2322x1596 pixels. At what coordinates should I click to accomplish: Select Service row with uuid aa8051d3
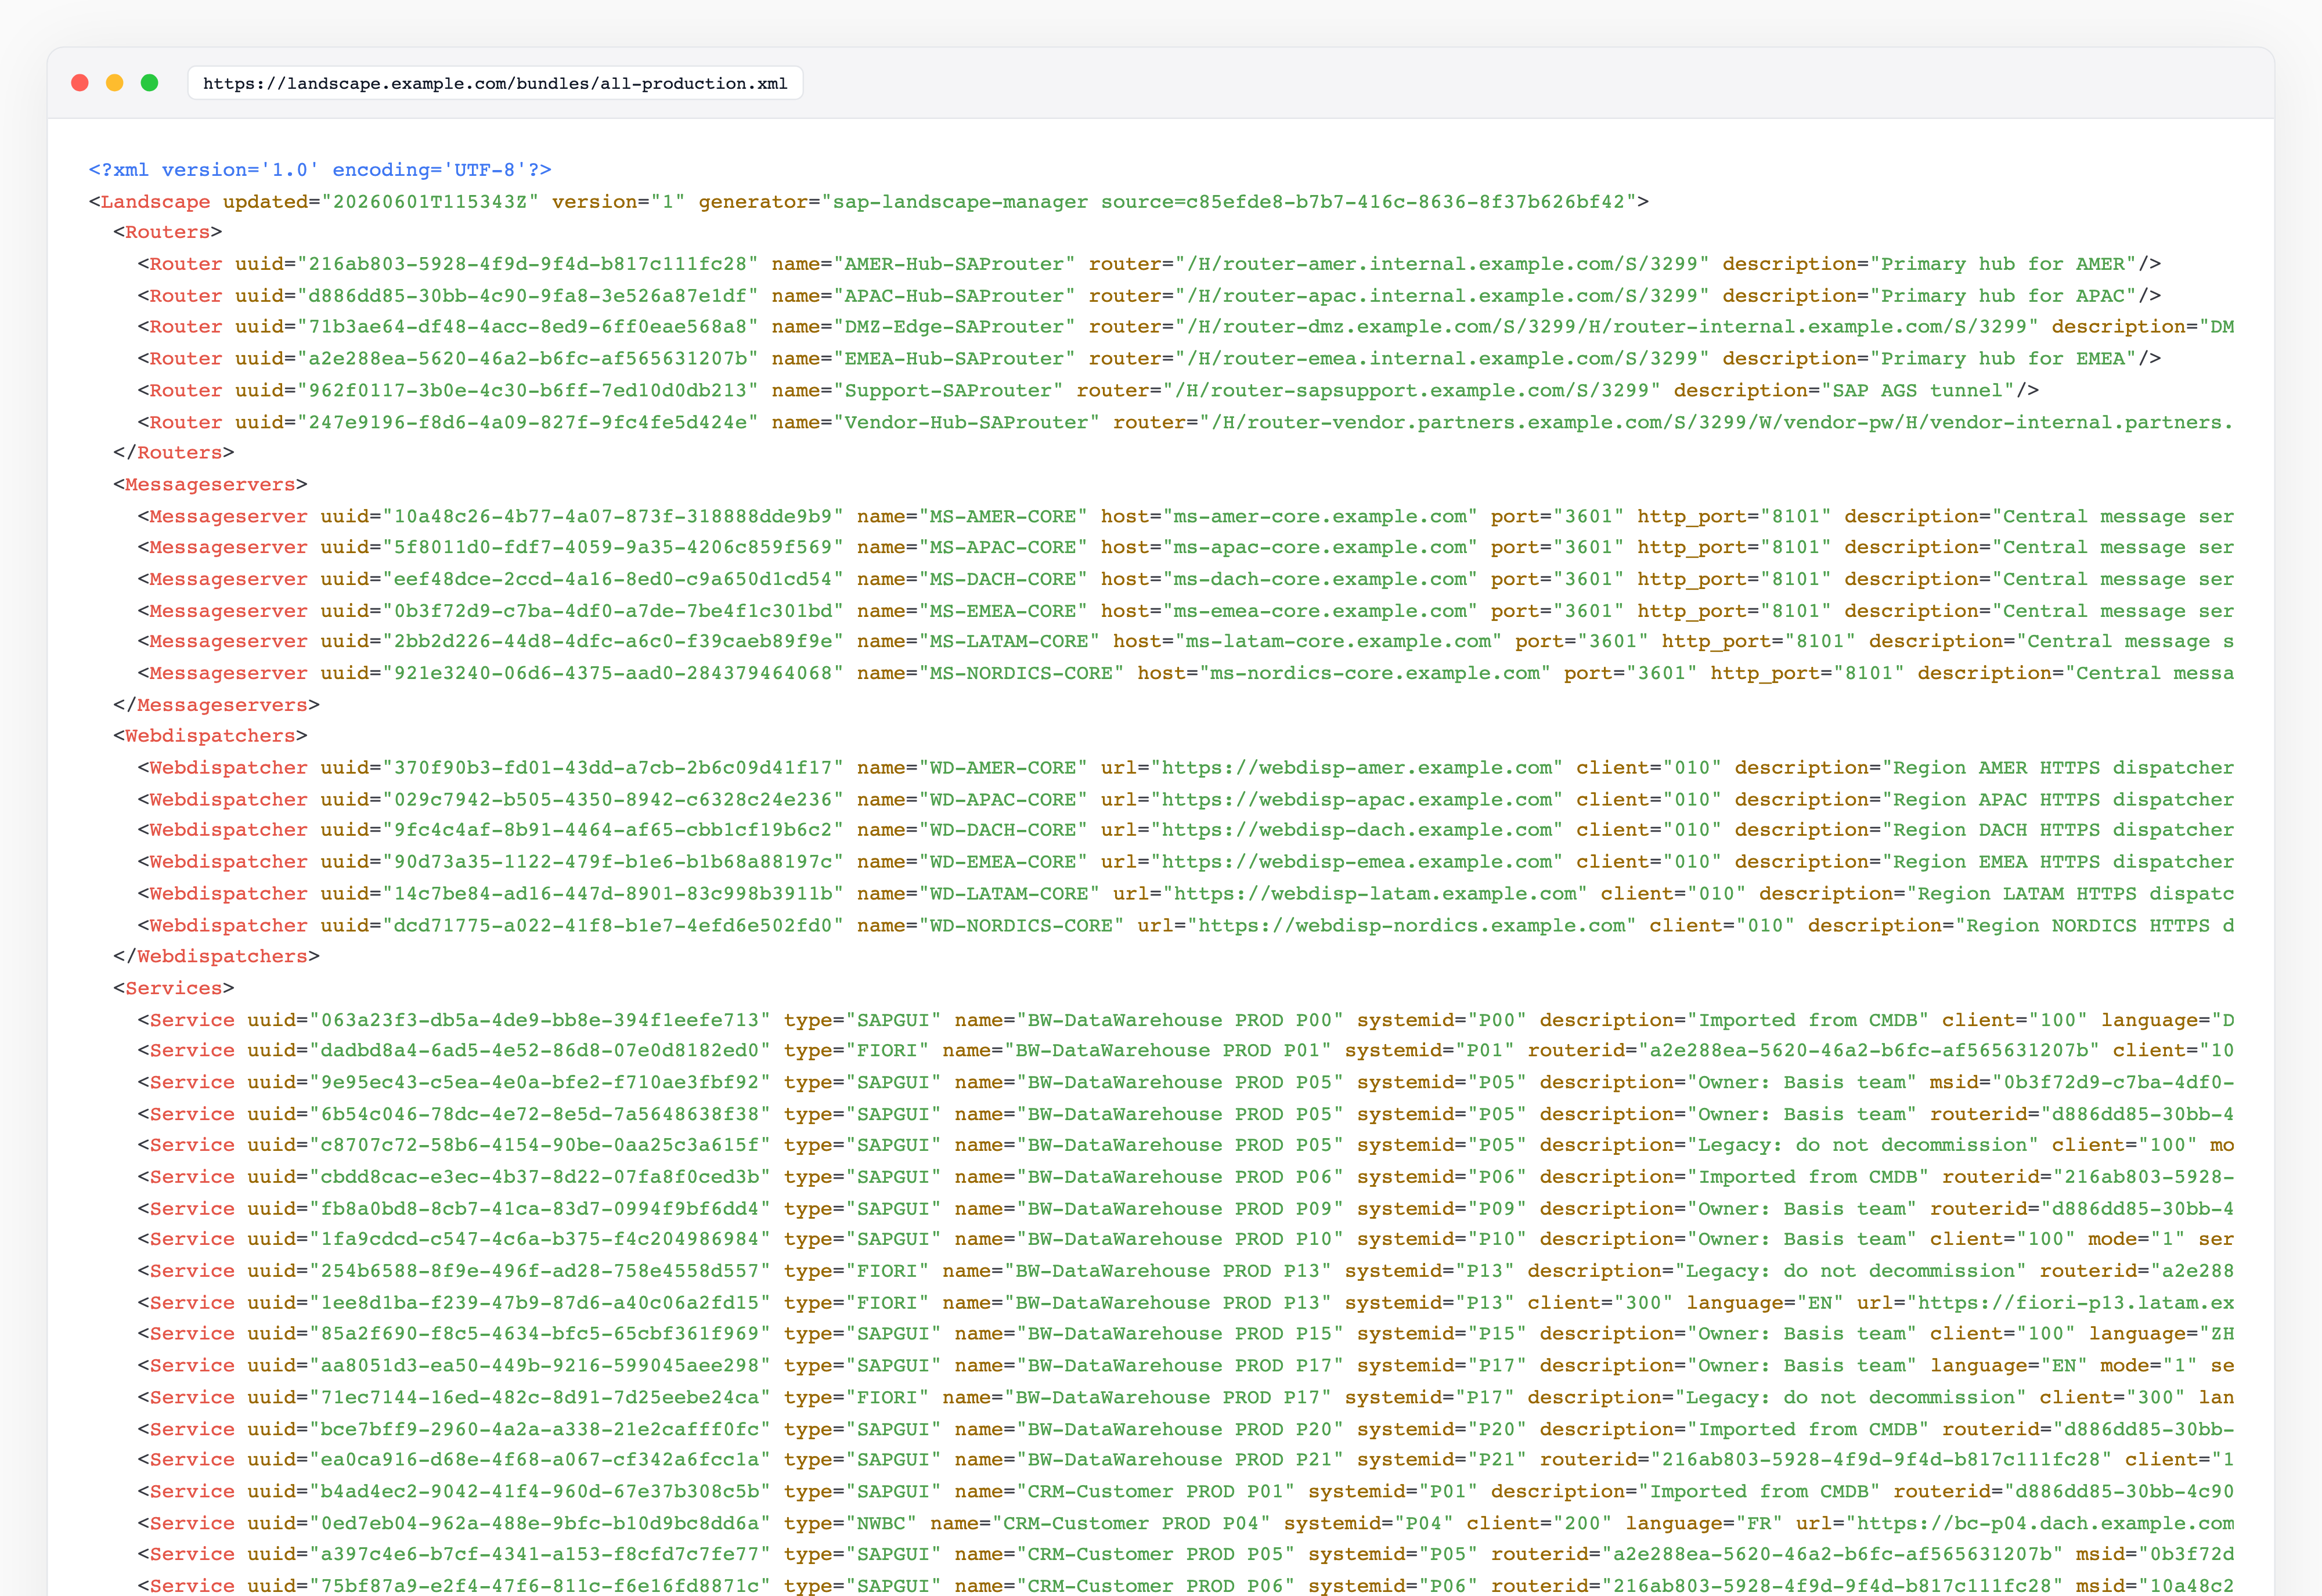pos(1185,1366)
